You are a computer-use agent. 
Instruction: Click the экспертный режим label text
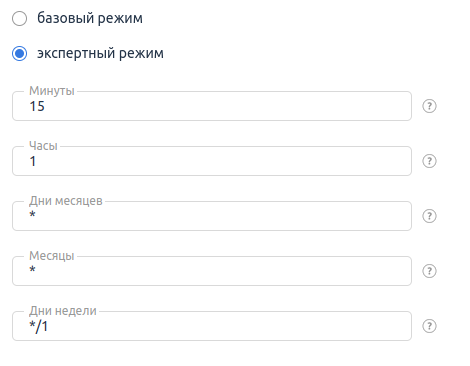tap(100, 53)
